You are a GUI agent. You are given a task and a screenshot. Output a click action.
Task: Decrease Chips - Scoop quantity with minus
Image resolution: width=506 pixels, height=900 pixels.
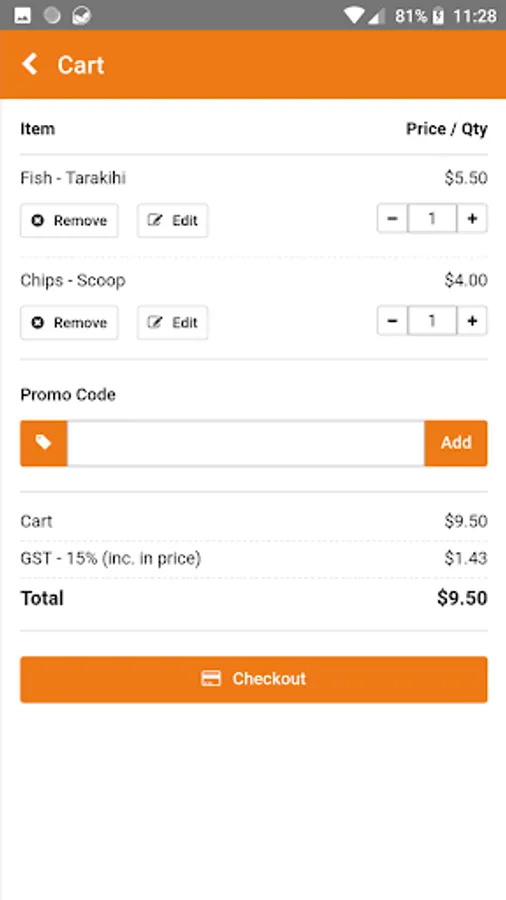tap(392, 320)
